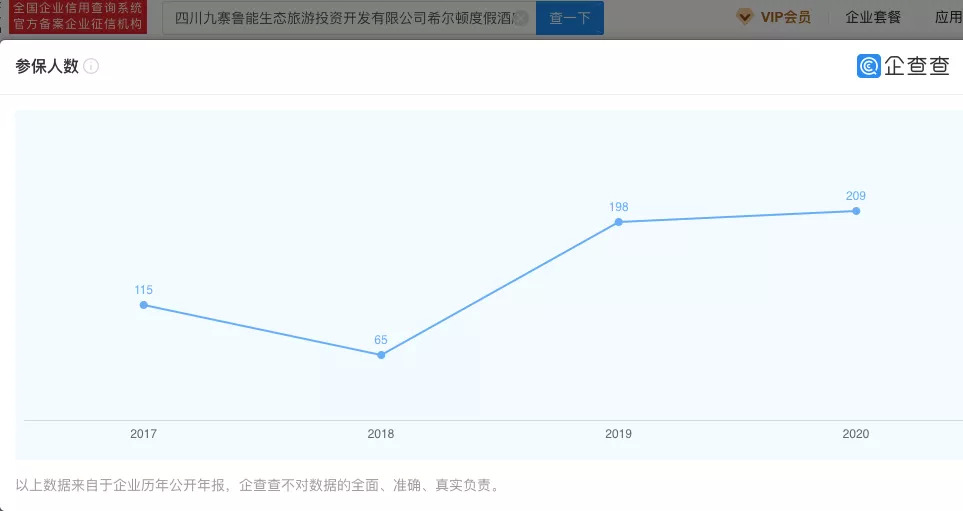Screen dimensions: 963x511
Task: Click the 企查查 logo in the dialog
Action: point(903,66)
